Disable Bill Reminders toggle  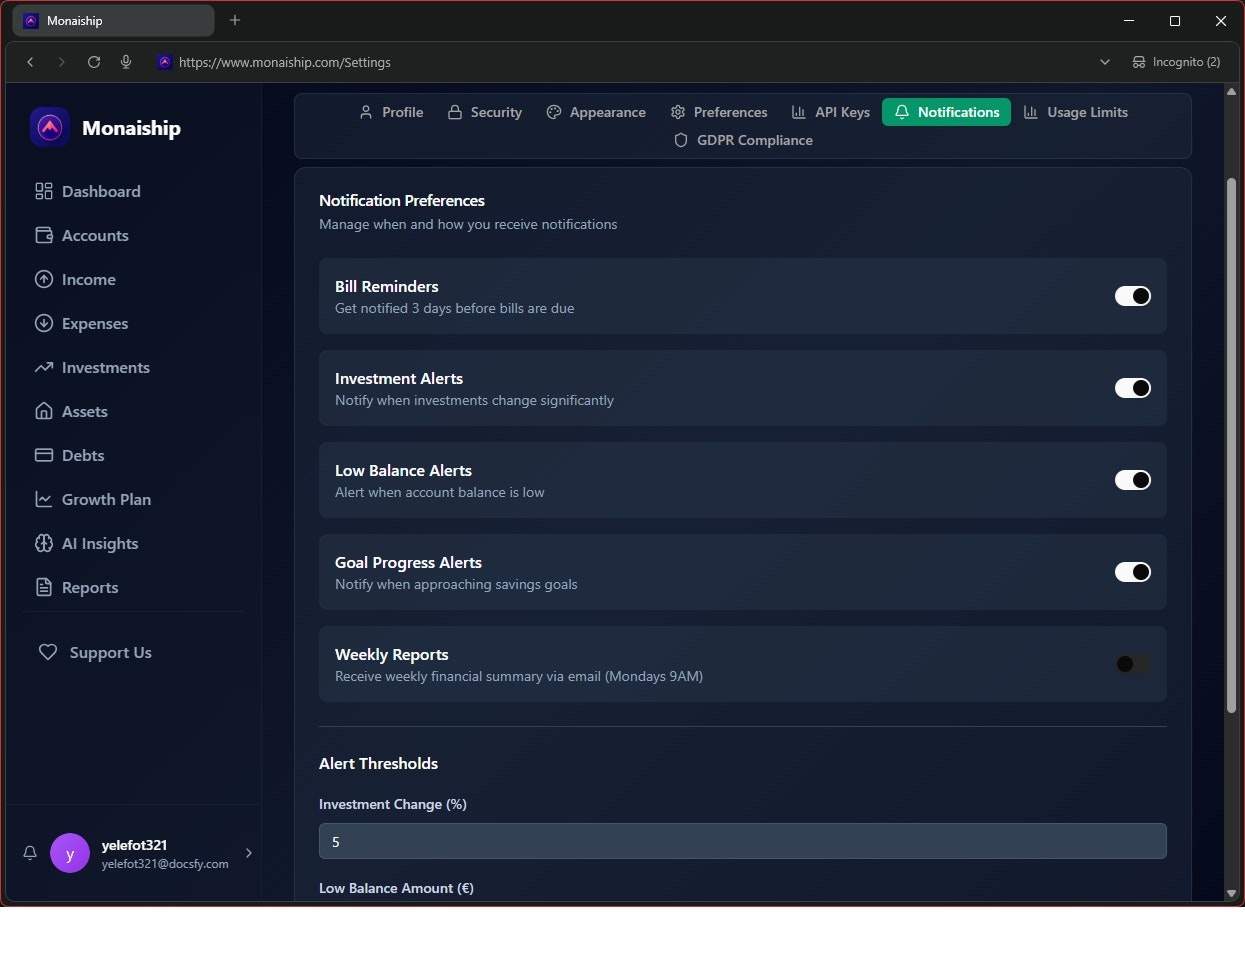pyautogui.click(x=1133, y=296)
